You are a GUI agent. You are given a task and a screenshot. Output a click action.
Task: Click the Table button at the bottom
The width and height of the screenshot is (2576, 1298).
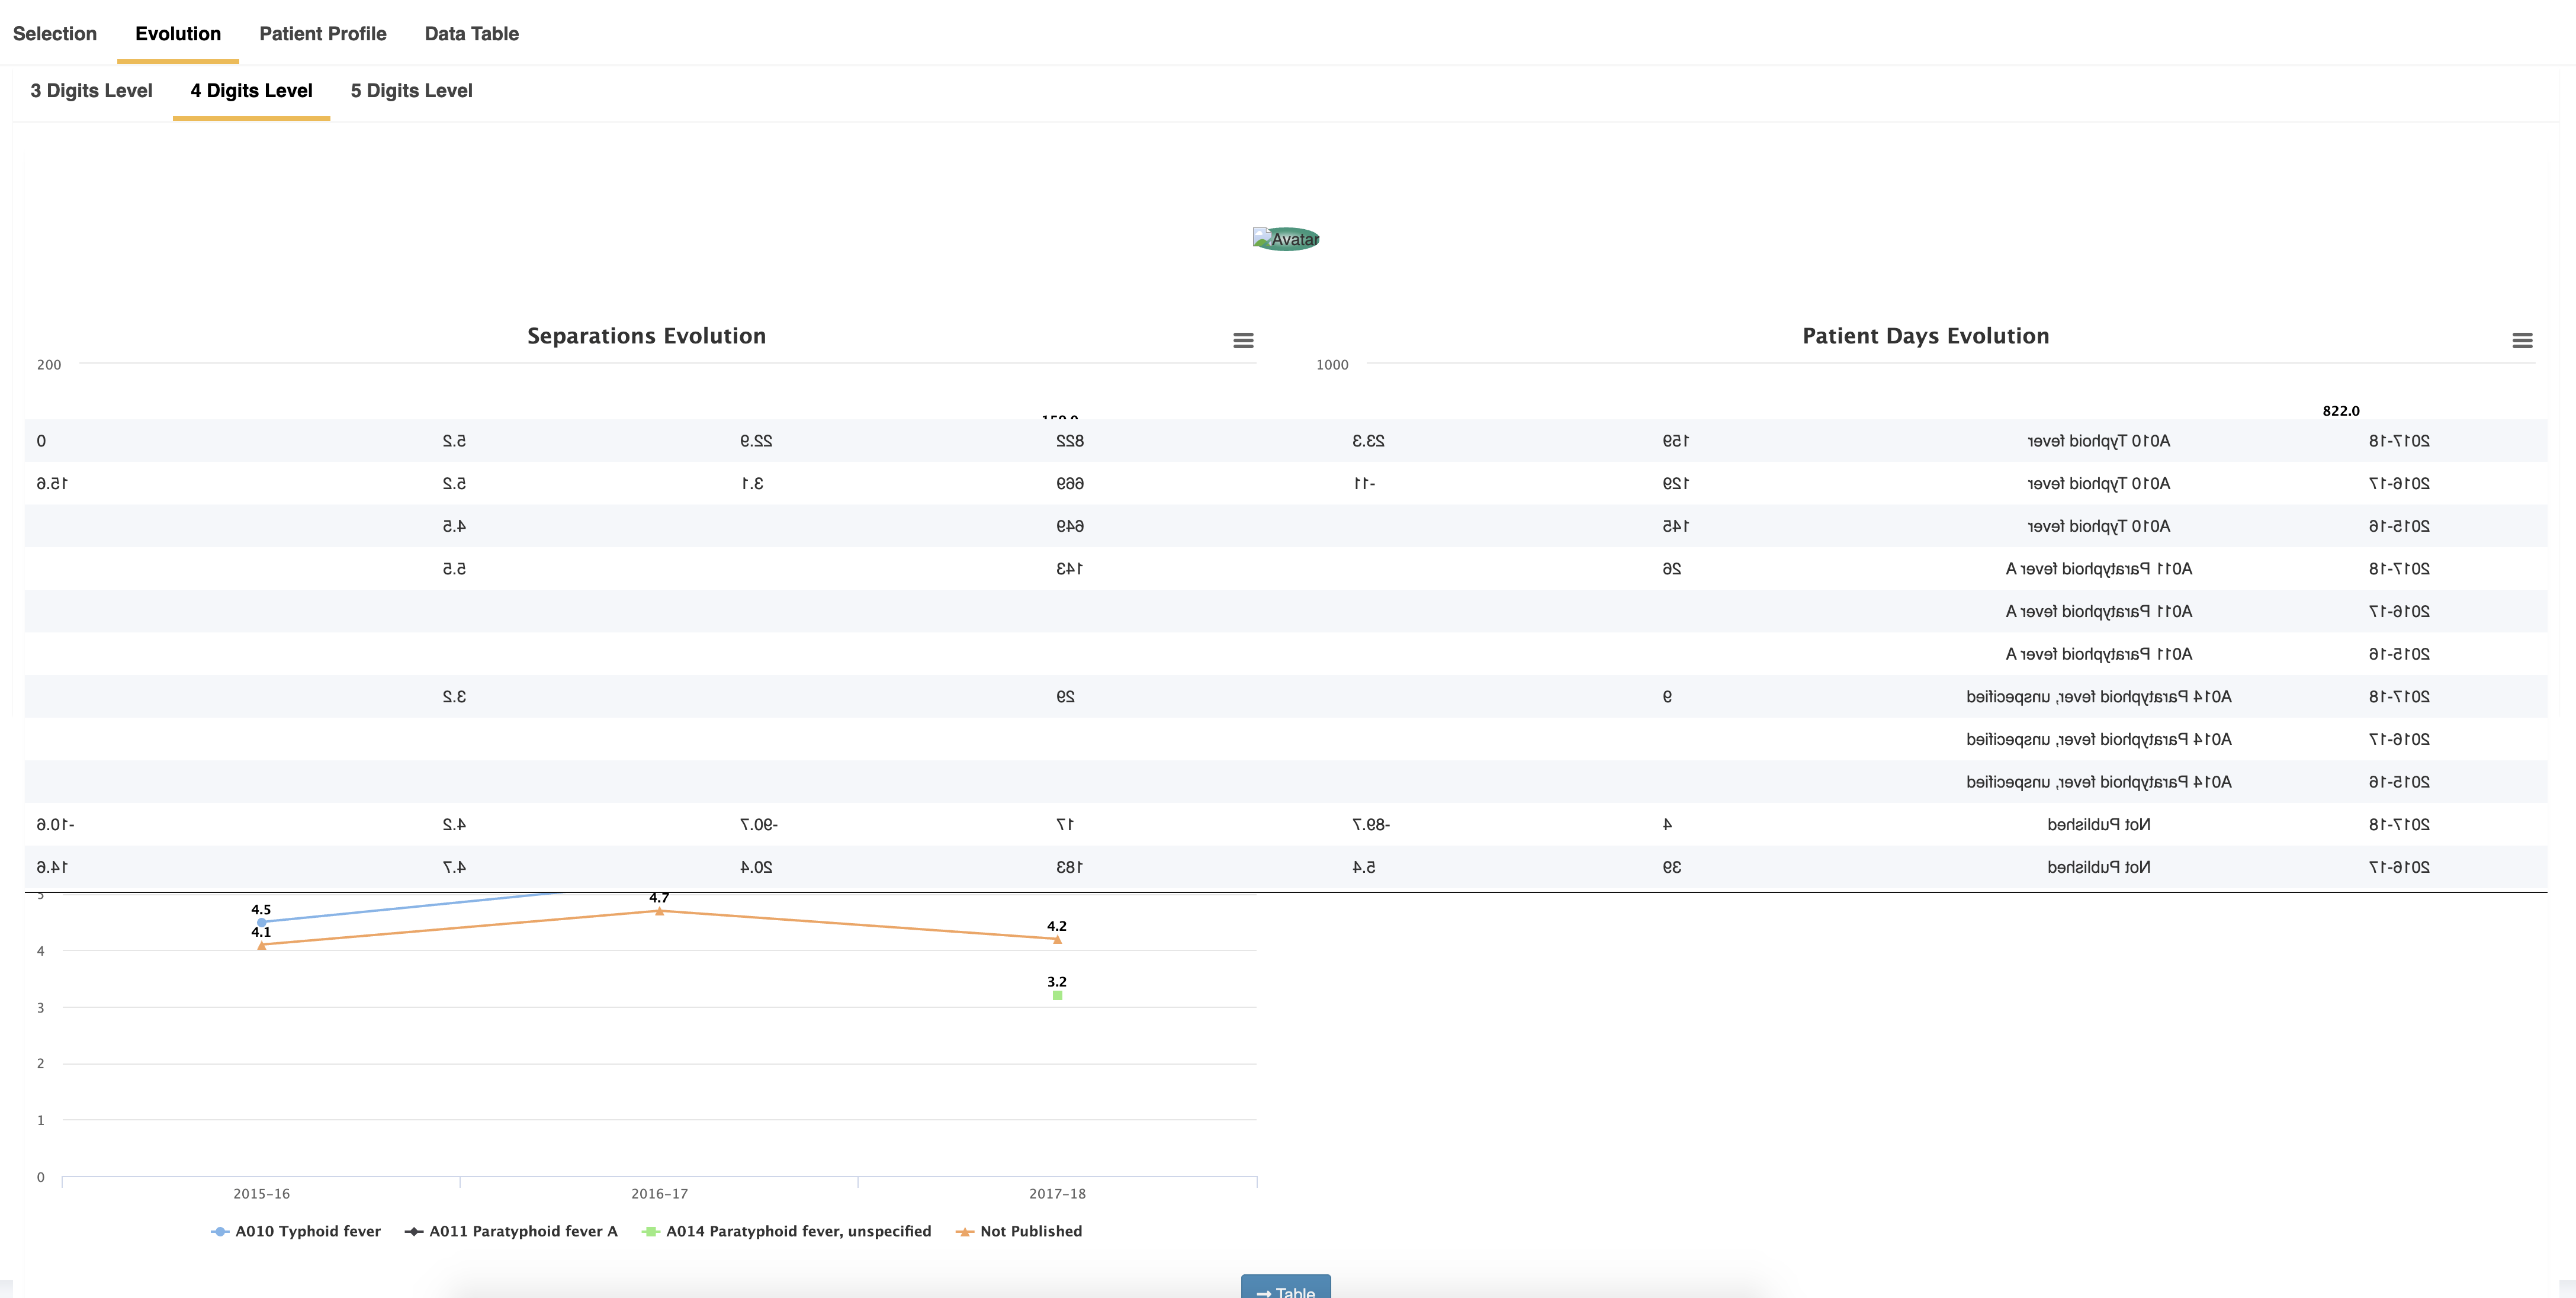click(1287, 1290)
